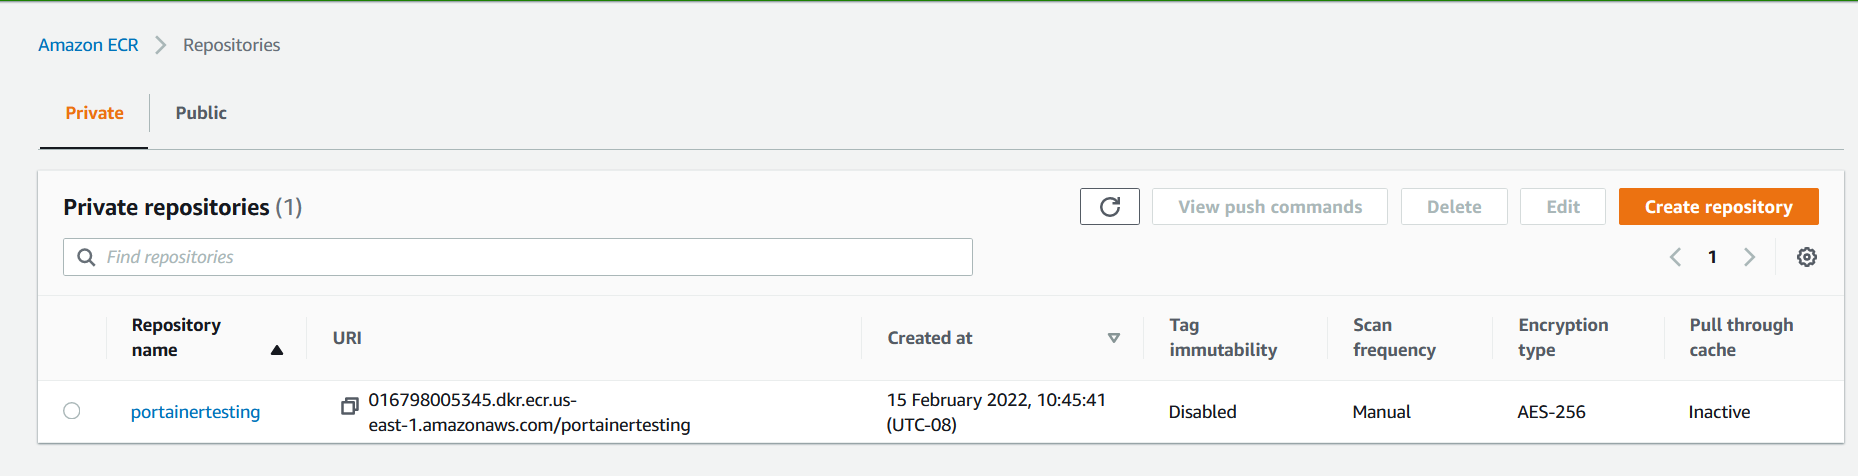Switch to the Public tab
The width and height of the screenshot is (1858, 476).
click(x=201, y=113)
